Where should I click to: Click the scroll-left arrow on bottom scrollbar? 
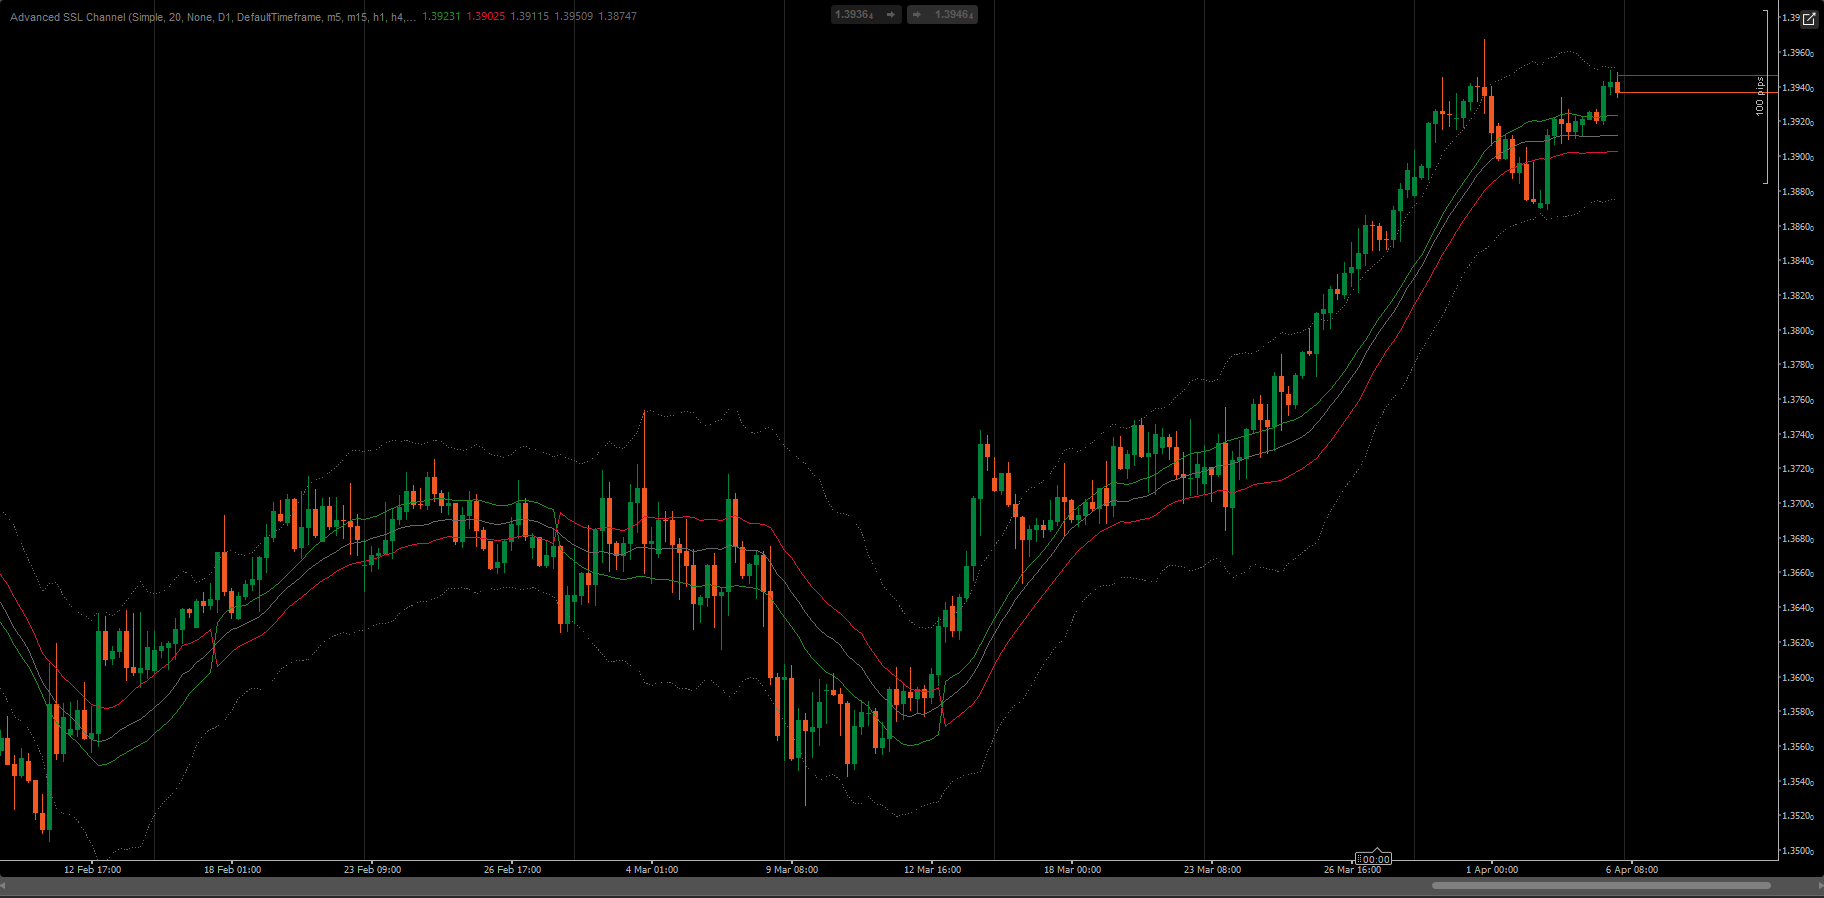(x=4, y=885)
